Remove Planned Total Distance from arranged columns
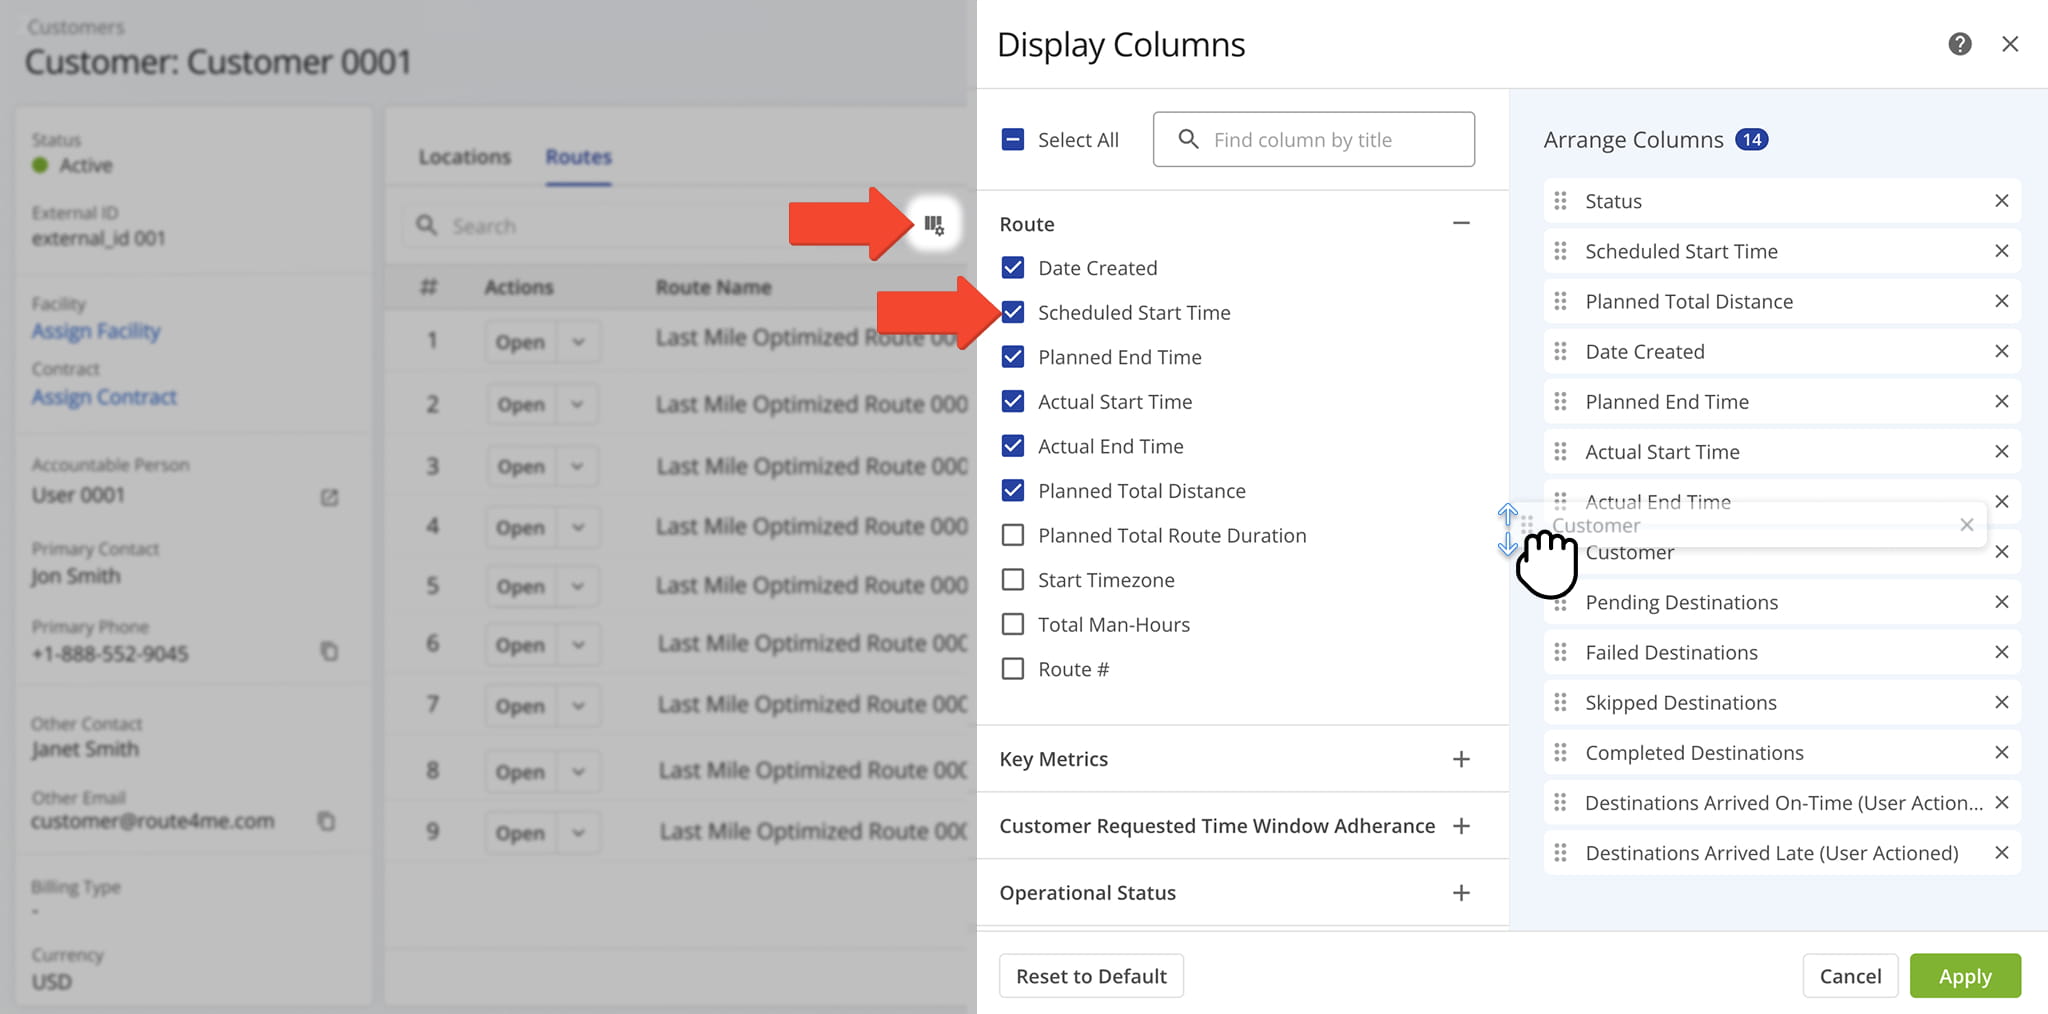Screen dimensions: 2048x1014 click(2001, 301)
